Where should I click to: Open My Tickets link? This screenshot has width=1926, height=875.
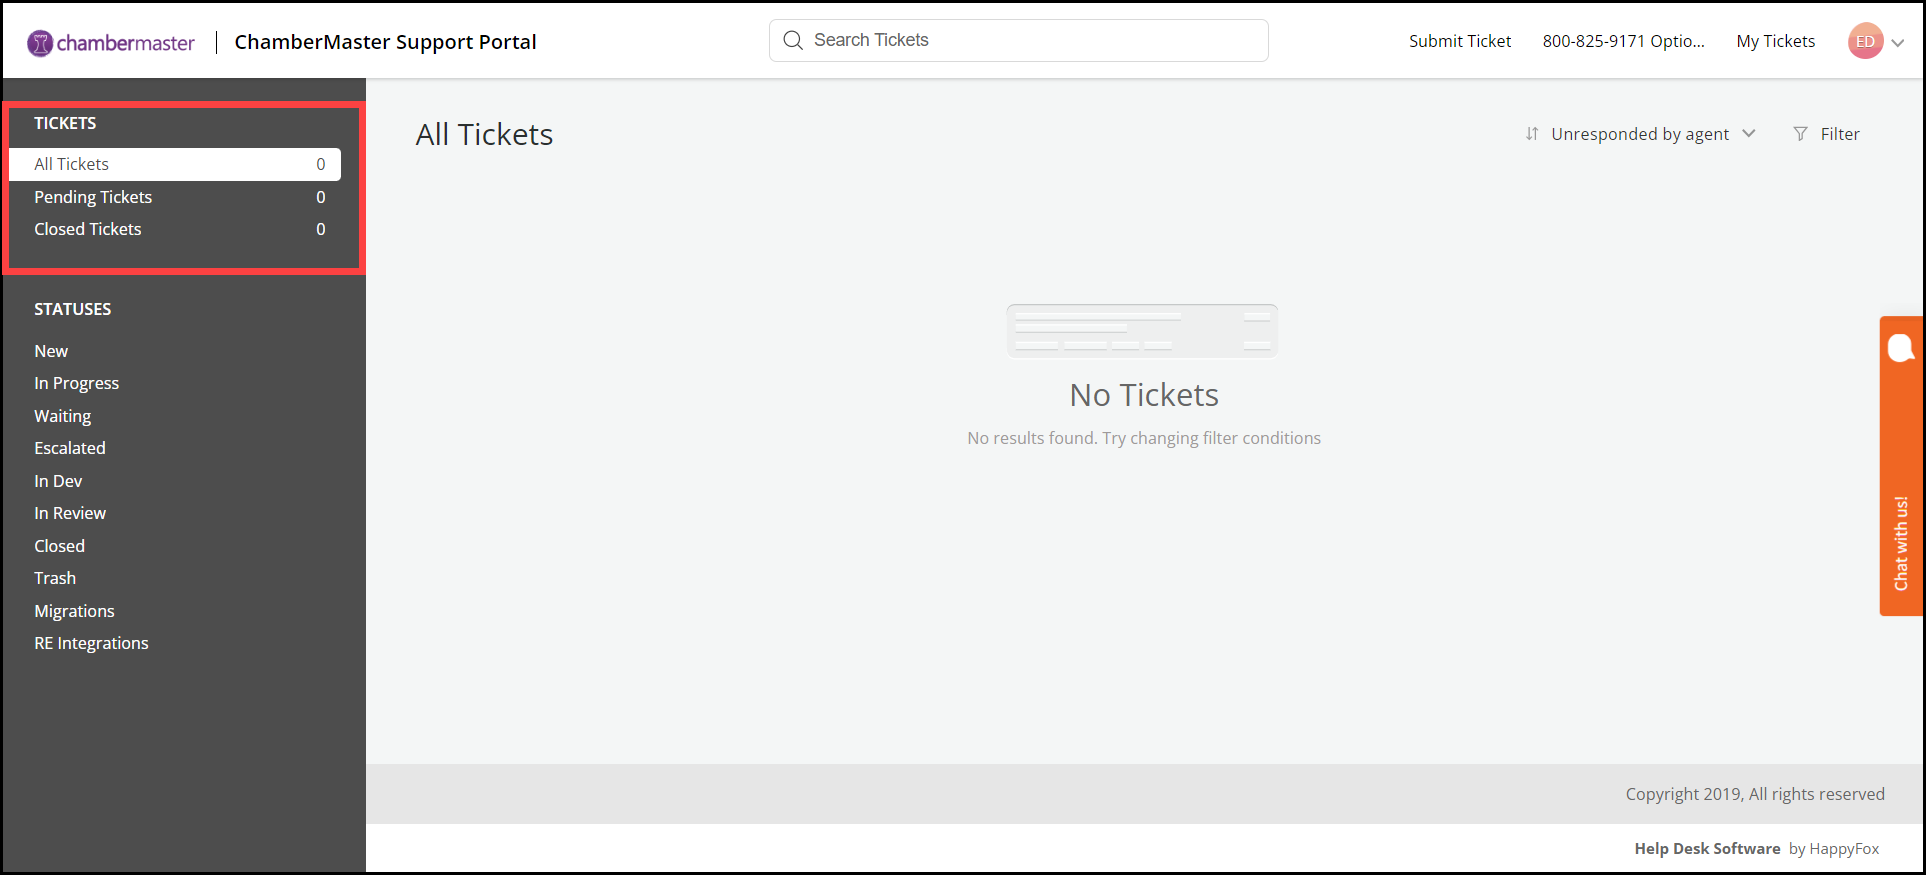1775,41
